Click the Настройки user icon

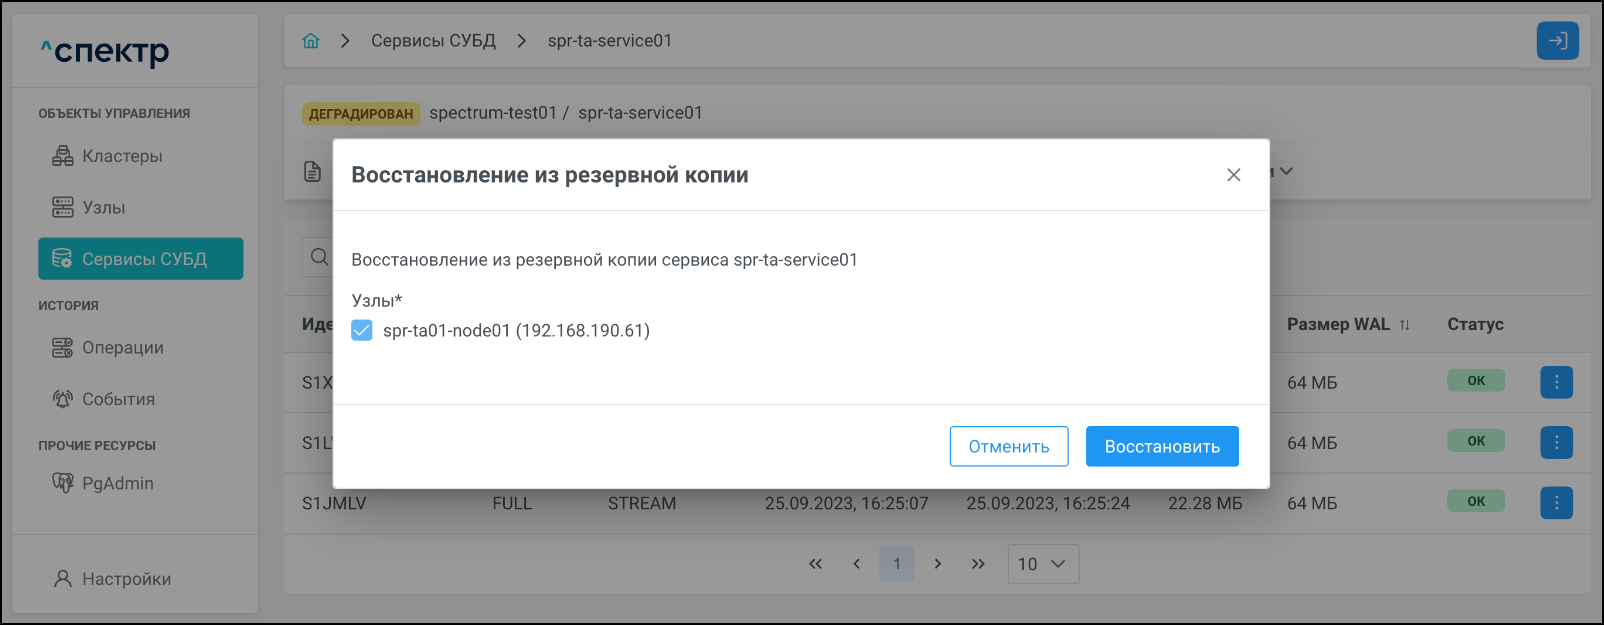(x=63, y=579)
